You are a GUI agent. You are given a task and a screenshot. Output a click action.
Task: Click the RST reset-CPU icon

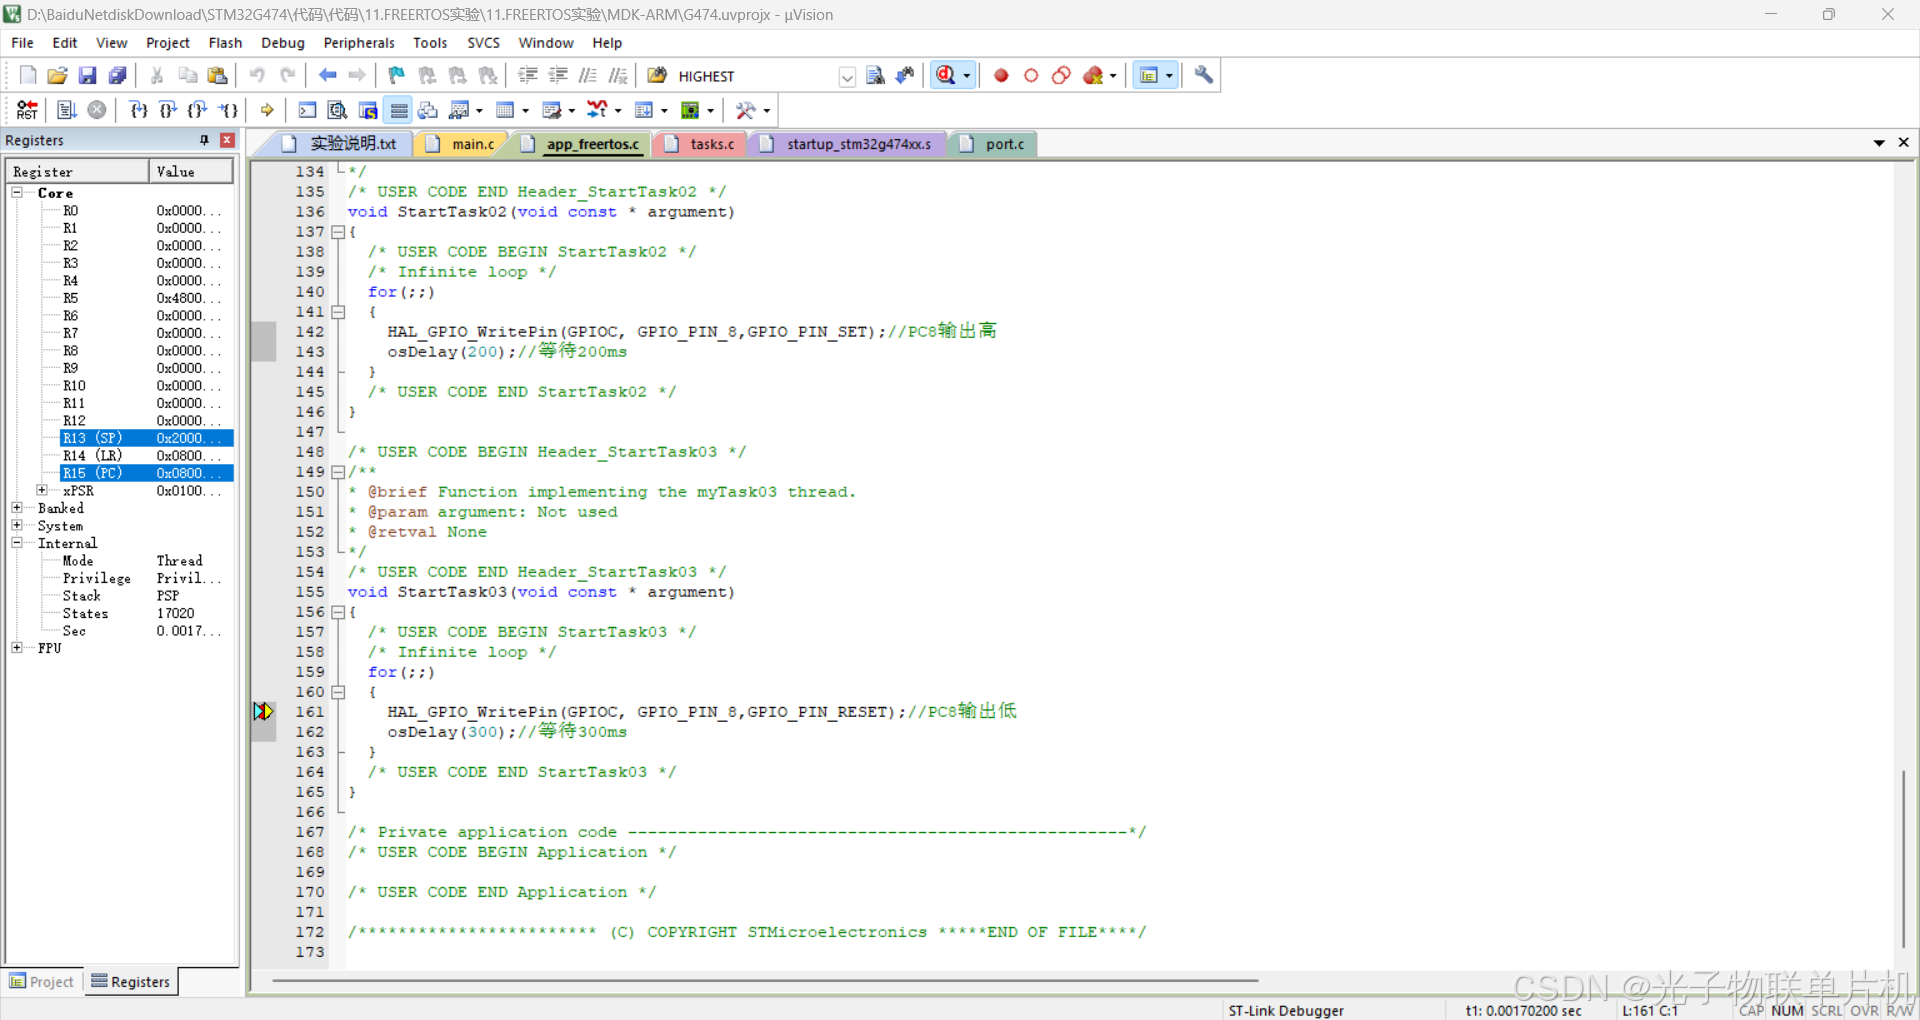click(x=26, y=110)
